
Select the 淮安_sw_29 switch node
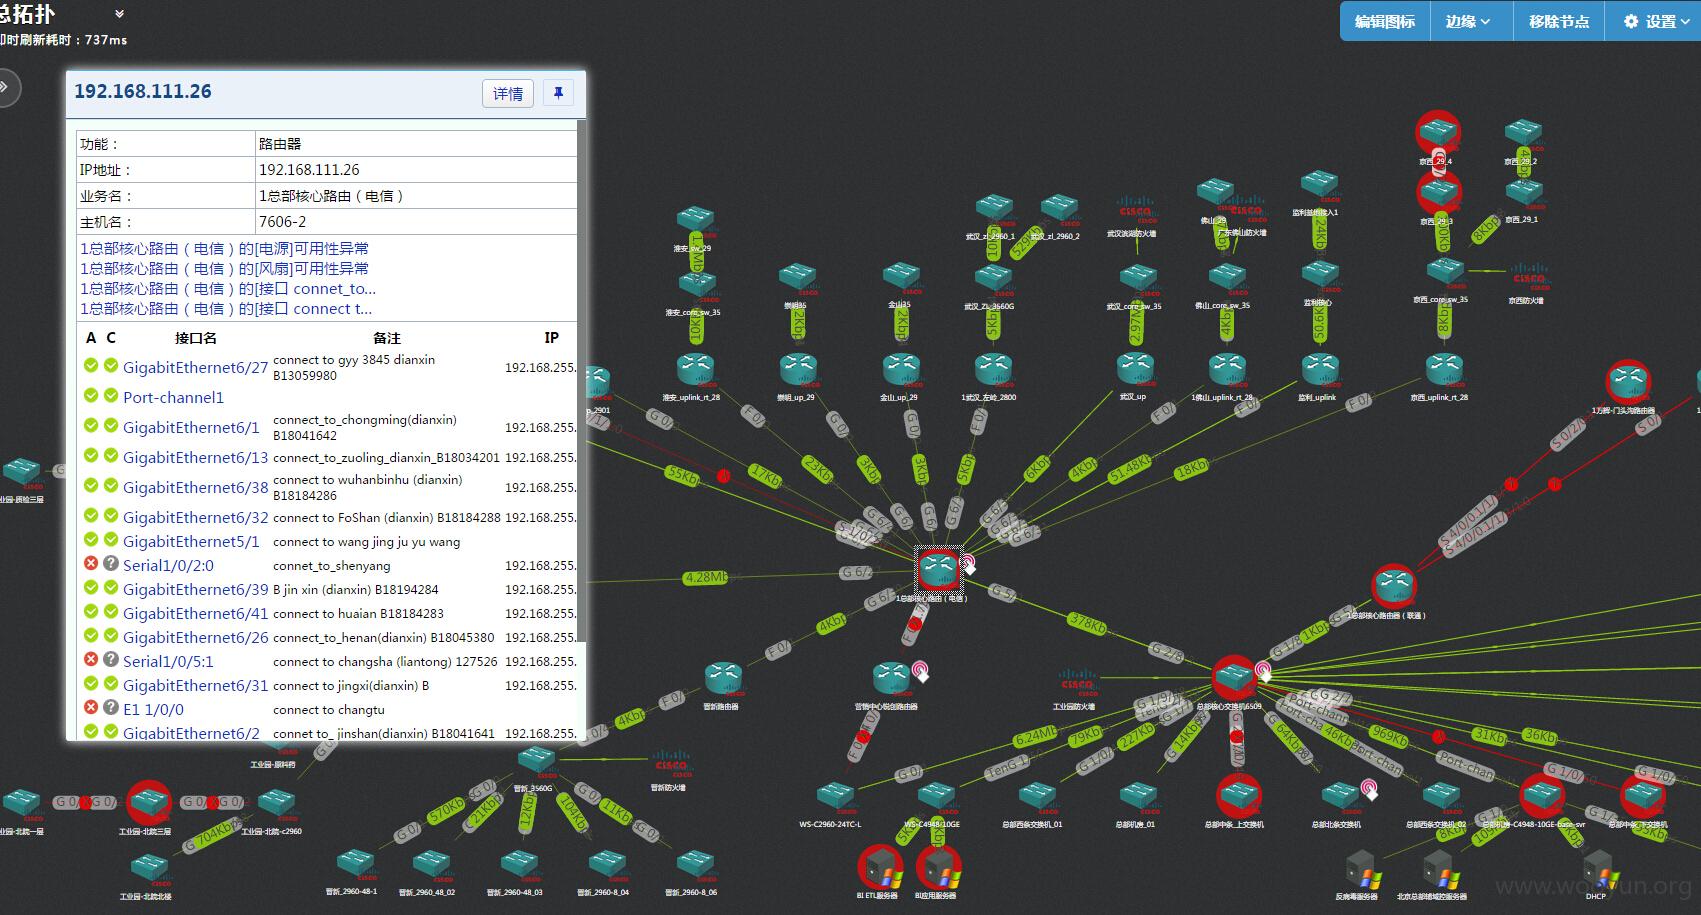click(694, 219)
